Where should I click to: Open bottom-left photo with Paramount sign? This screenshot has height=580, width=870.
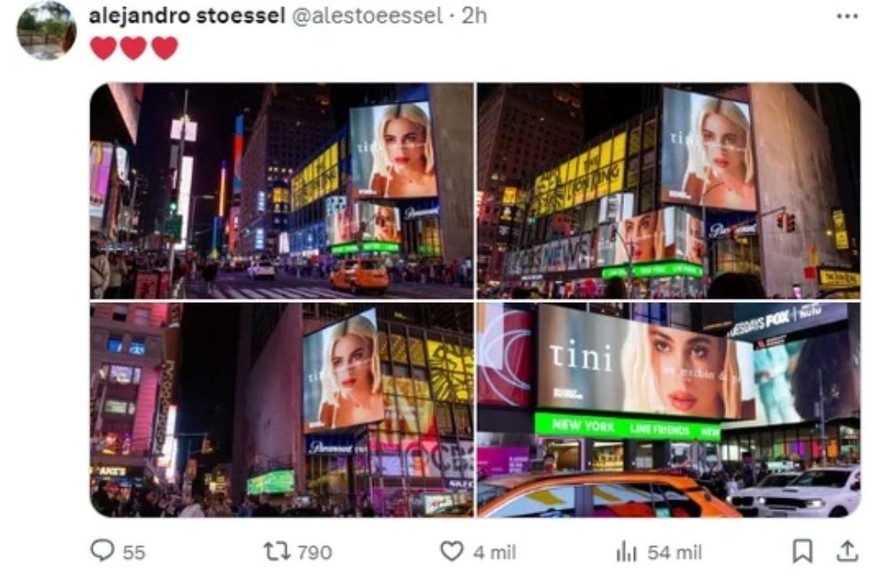coord(282,410)
